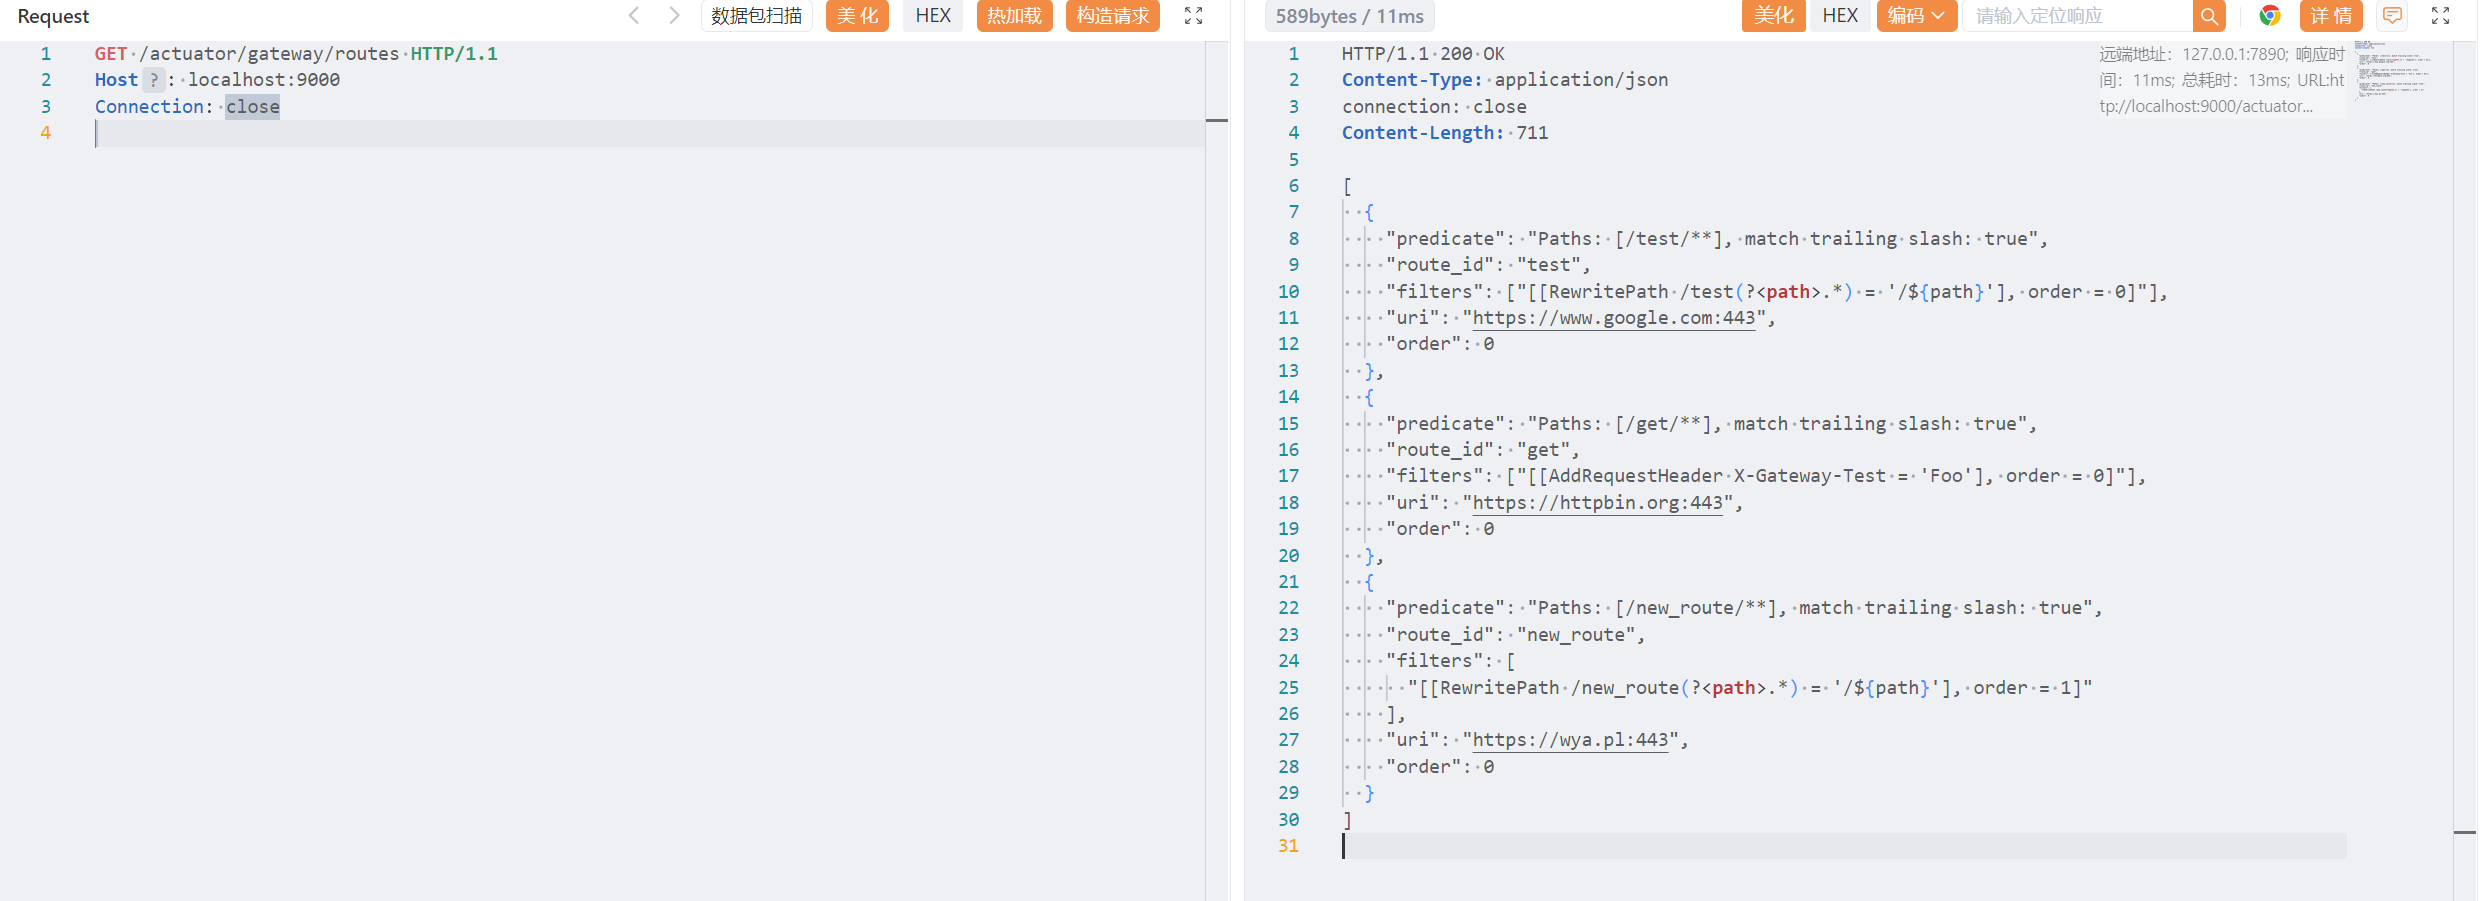Image resolution: width=2485 pixels, height=901 pixels.
Task: Beautify the response with 美化 button
Action: point(1773,16)
